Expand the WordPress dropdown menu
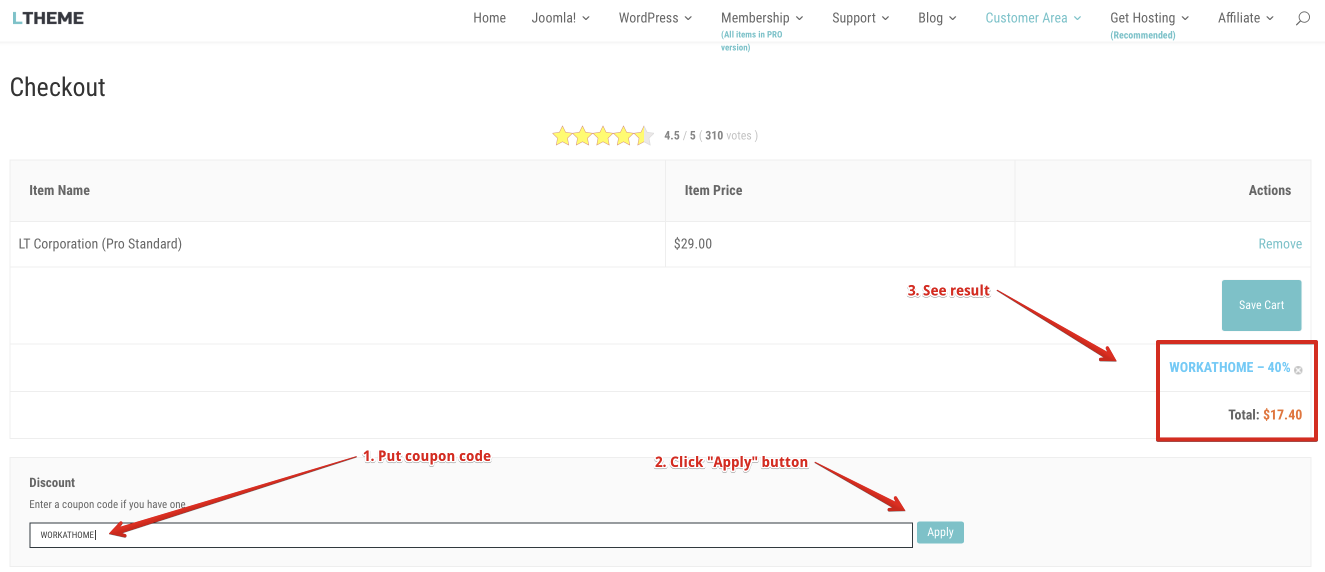Screen dimensions: 1325x572 656,18
